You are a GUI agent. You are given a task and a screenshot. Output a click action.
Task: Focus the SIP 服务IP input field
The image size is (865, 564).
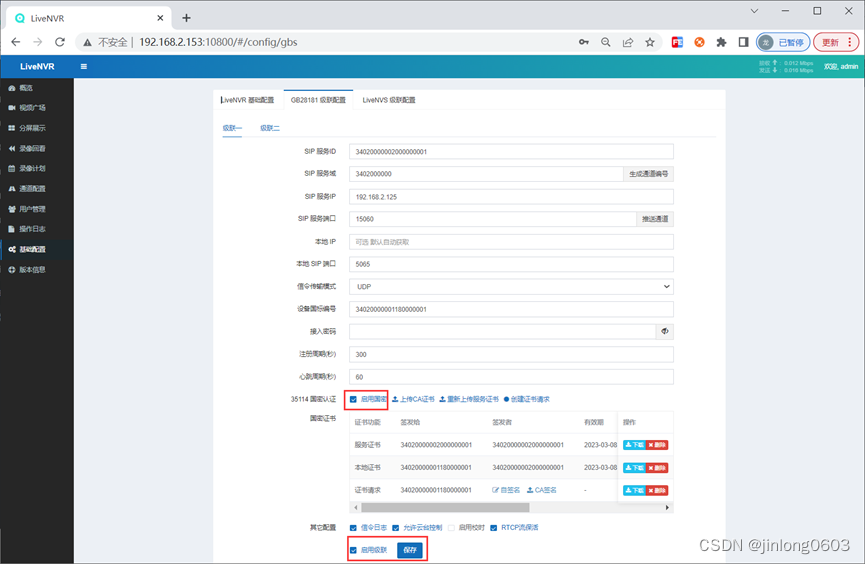coord(511,197)
